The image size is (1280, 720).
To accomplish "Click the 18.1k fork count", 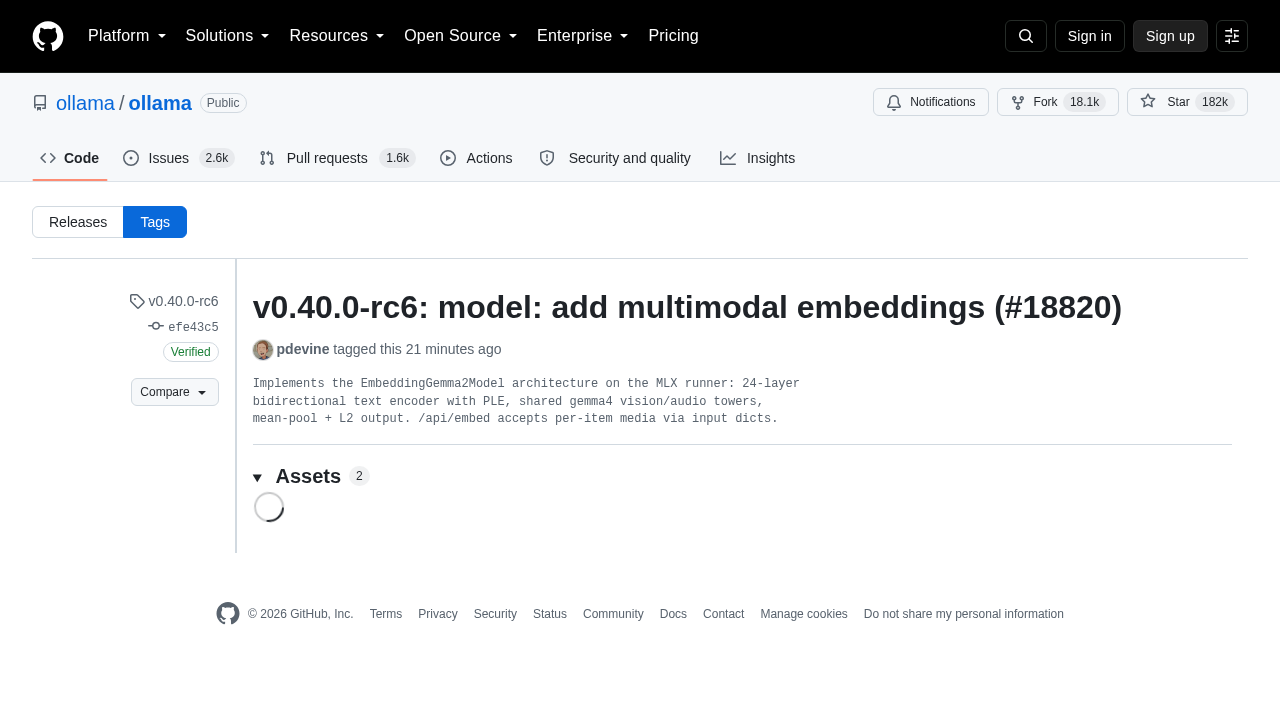I will click(1084, 102).
